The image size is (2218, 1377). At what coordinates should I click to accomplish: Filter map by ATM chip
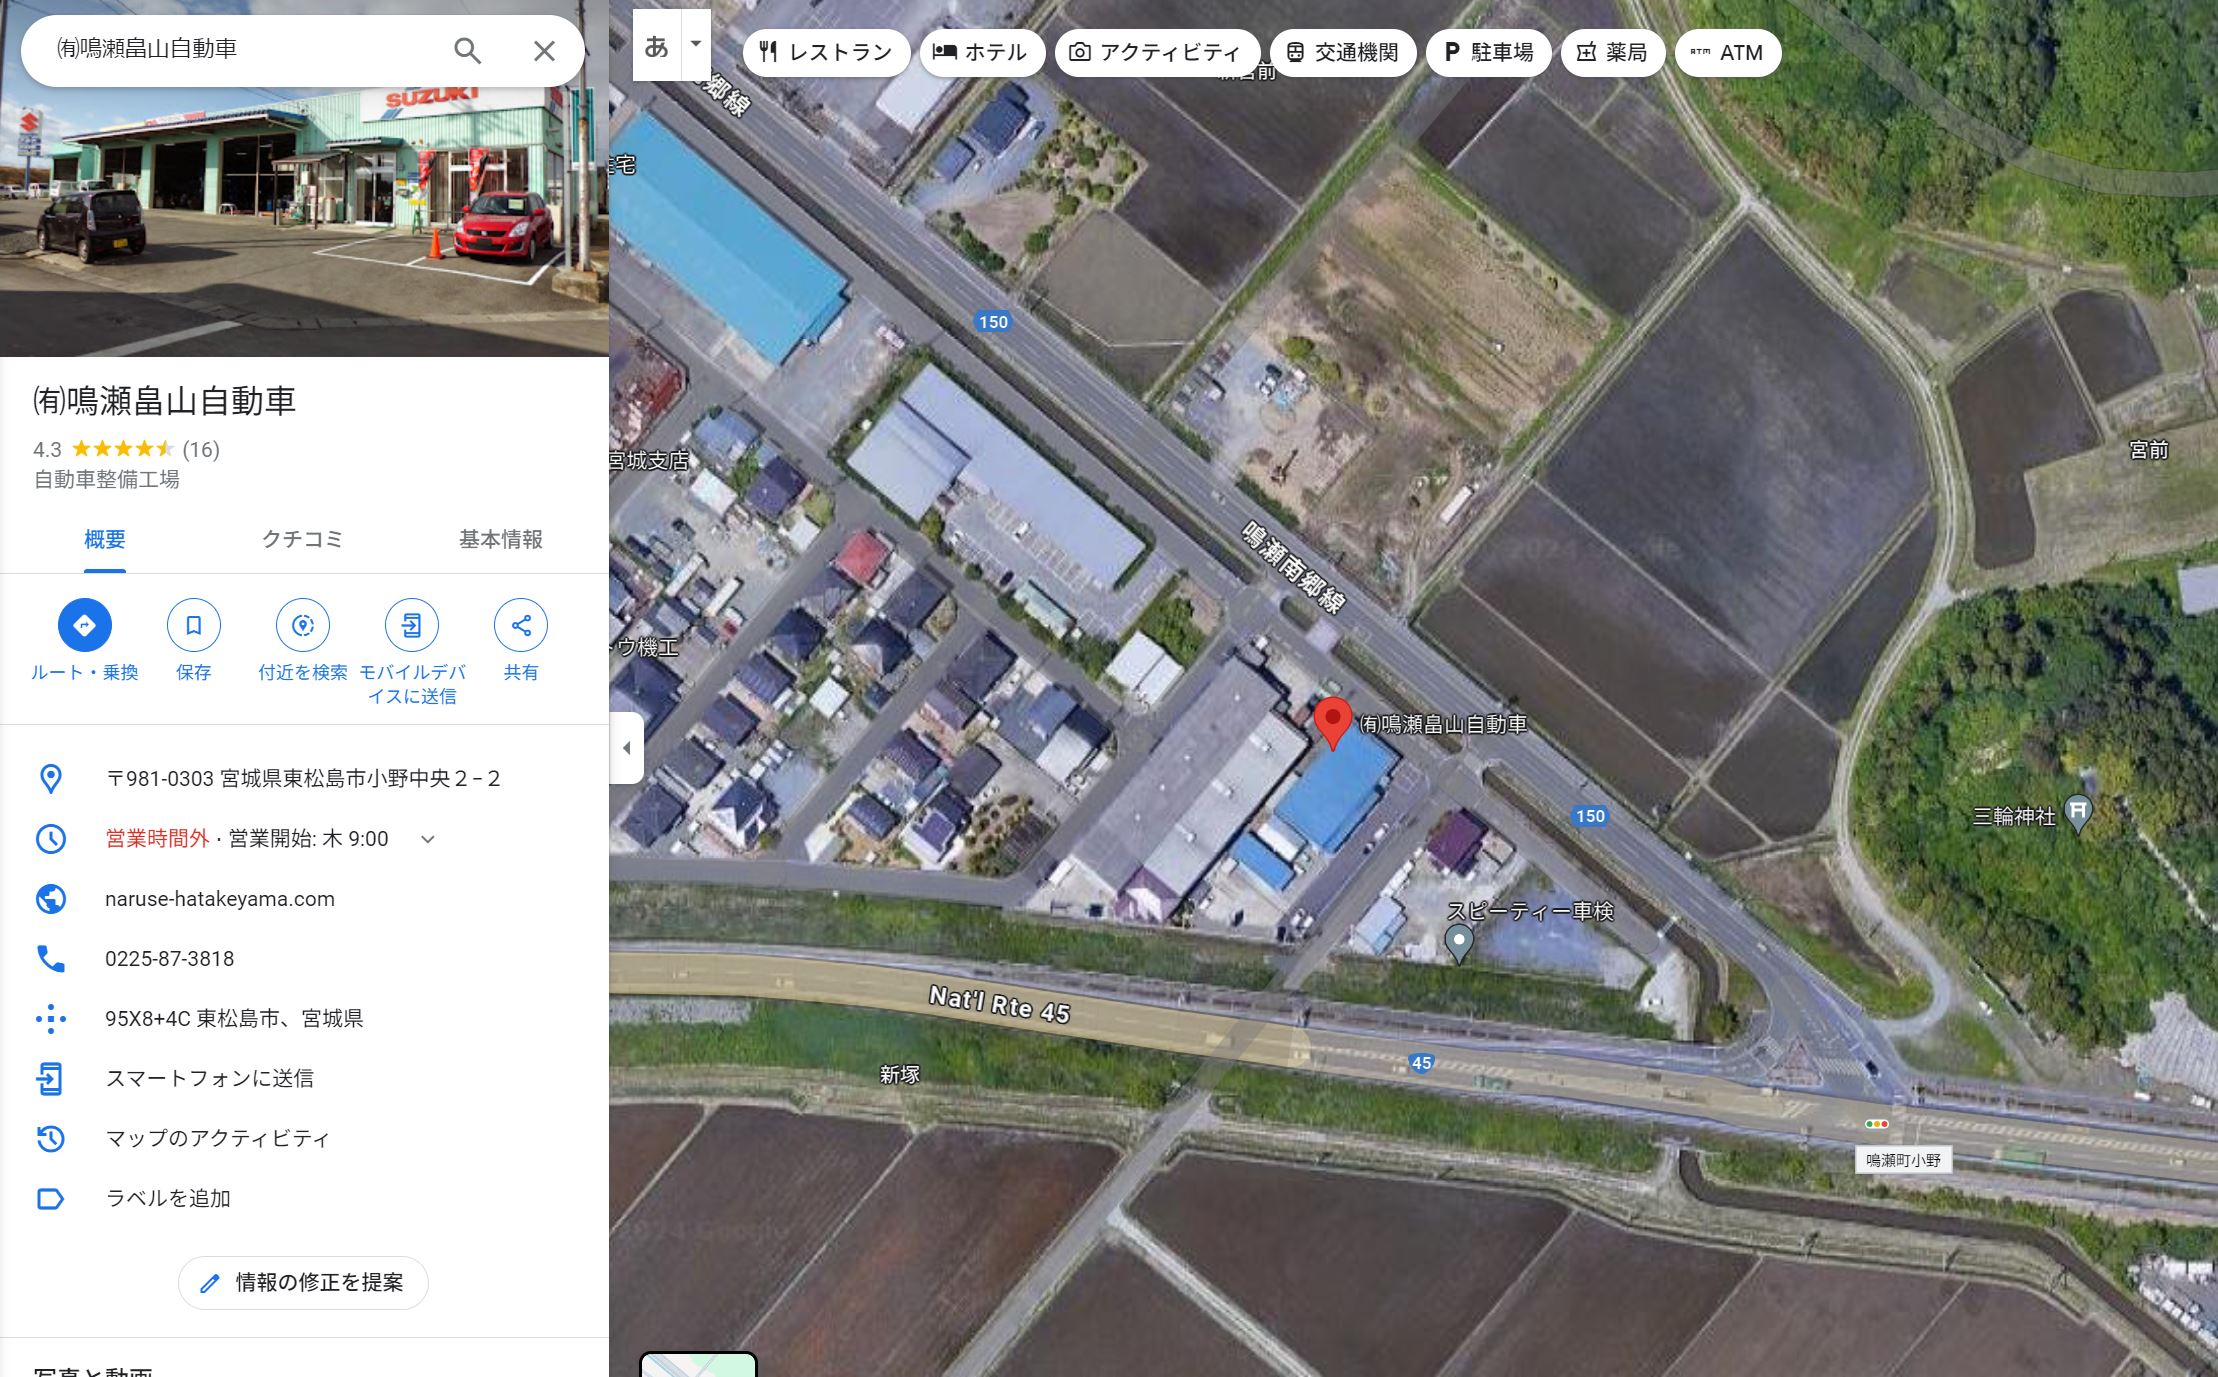coord(1727,53)
